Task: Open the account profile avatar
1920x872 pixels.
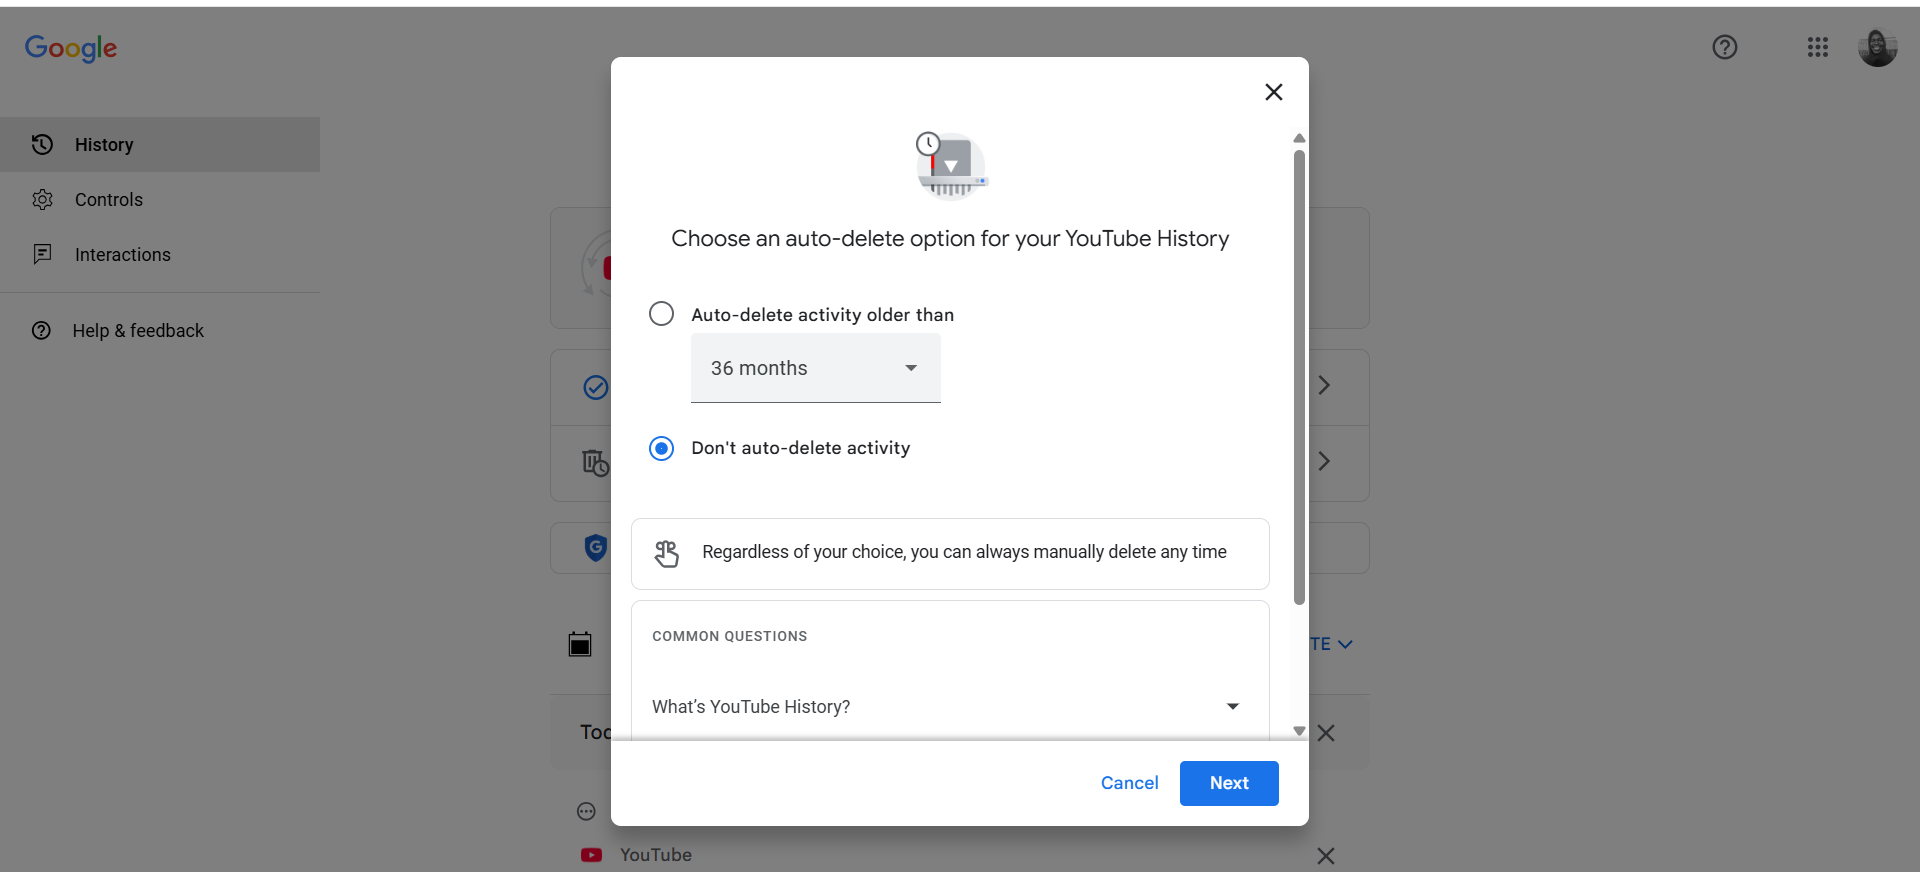Action: pyautogui.click(x=1877, y=47)
